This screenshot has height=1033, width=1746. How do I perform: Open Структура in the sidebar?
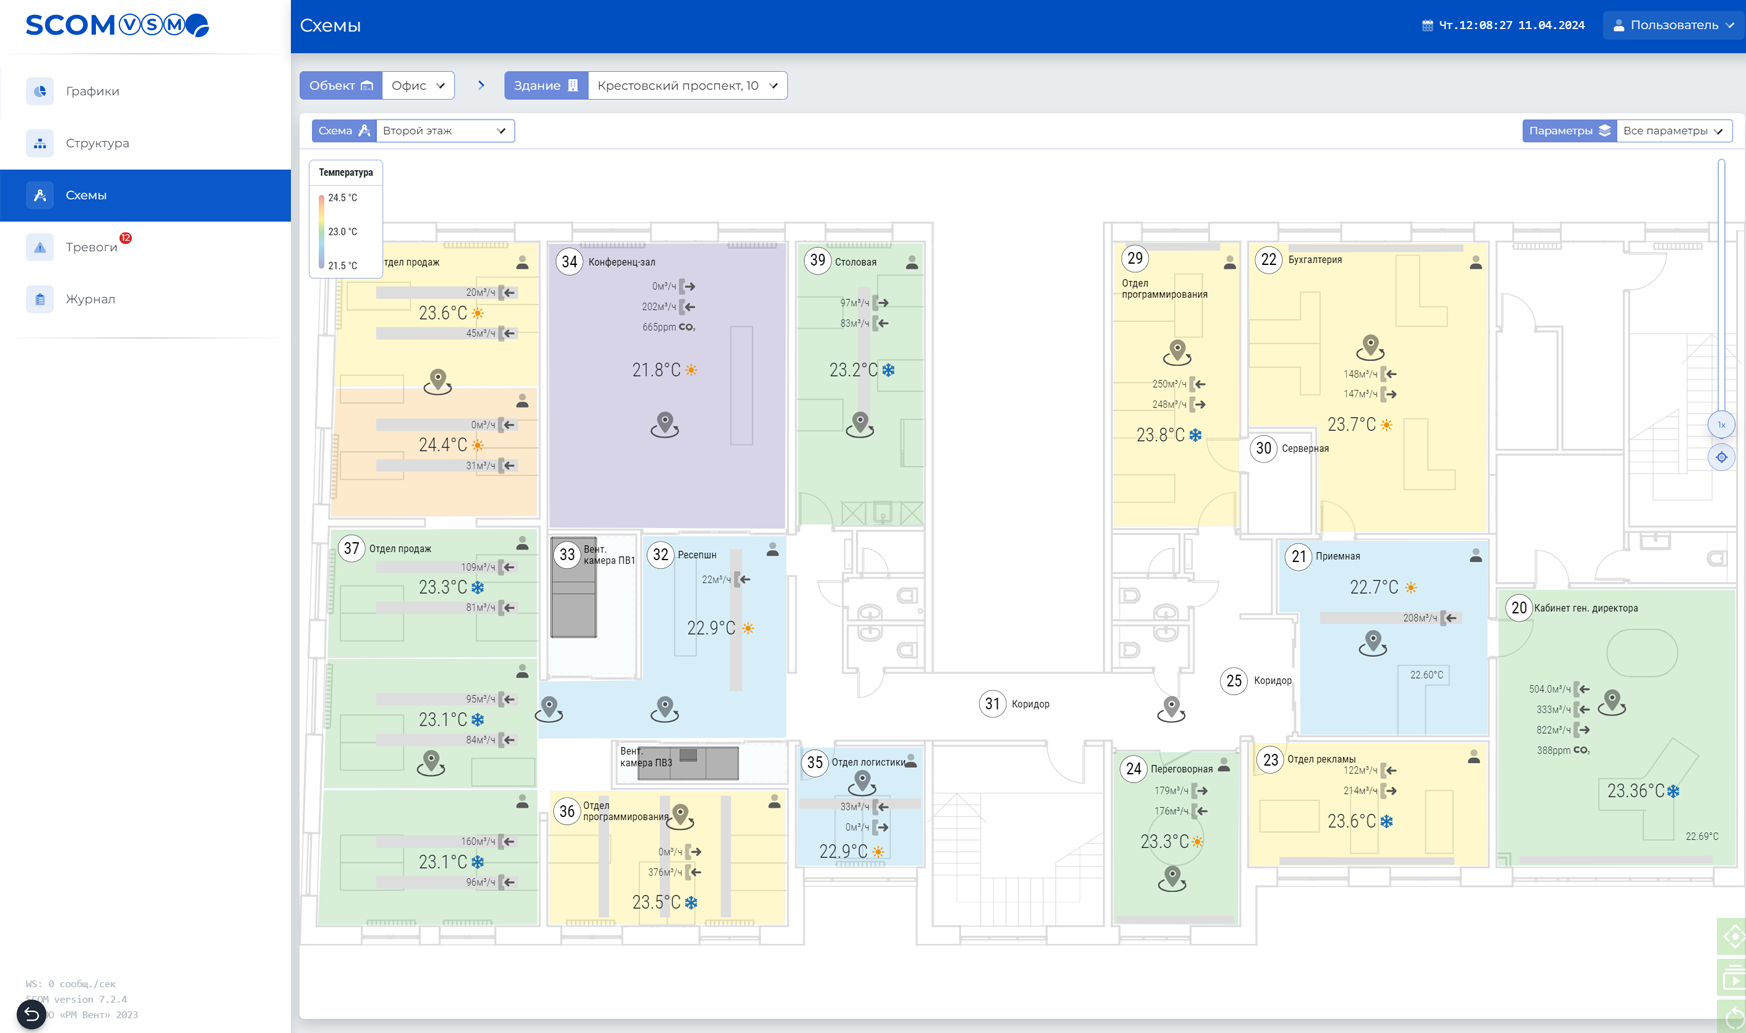97,143
